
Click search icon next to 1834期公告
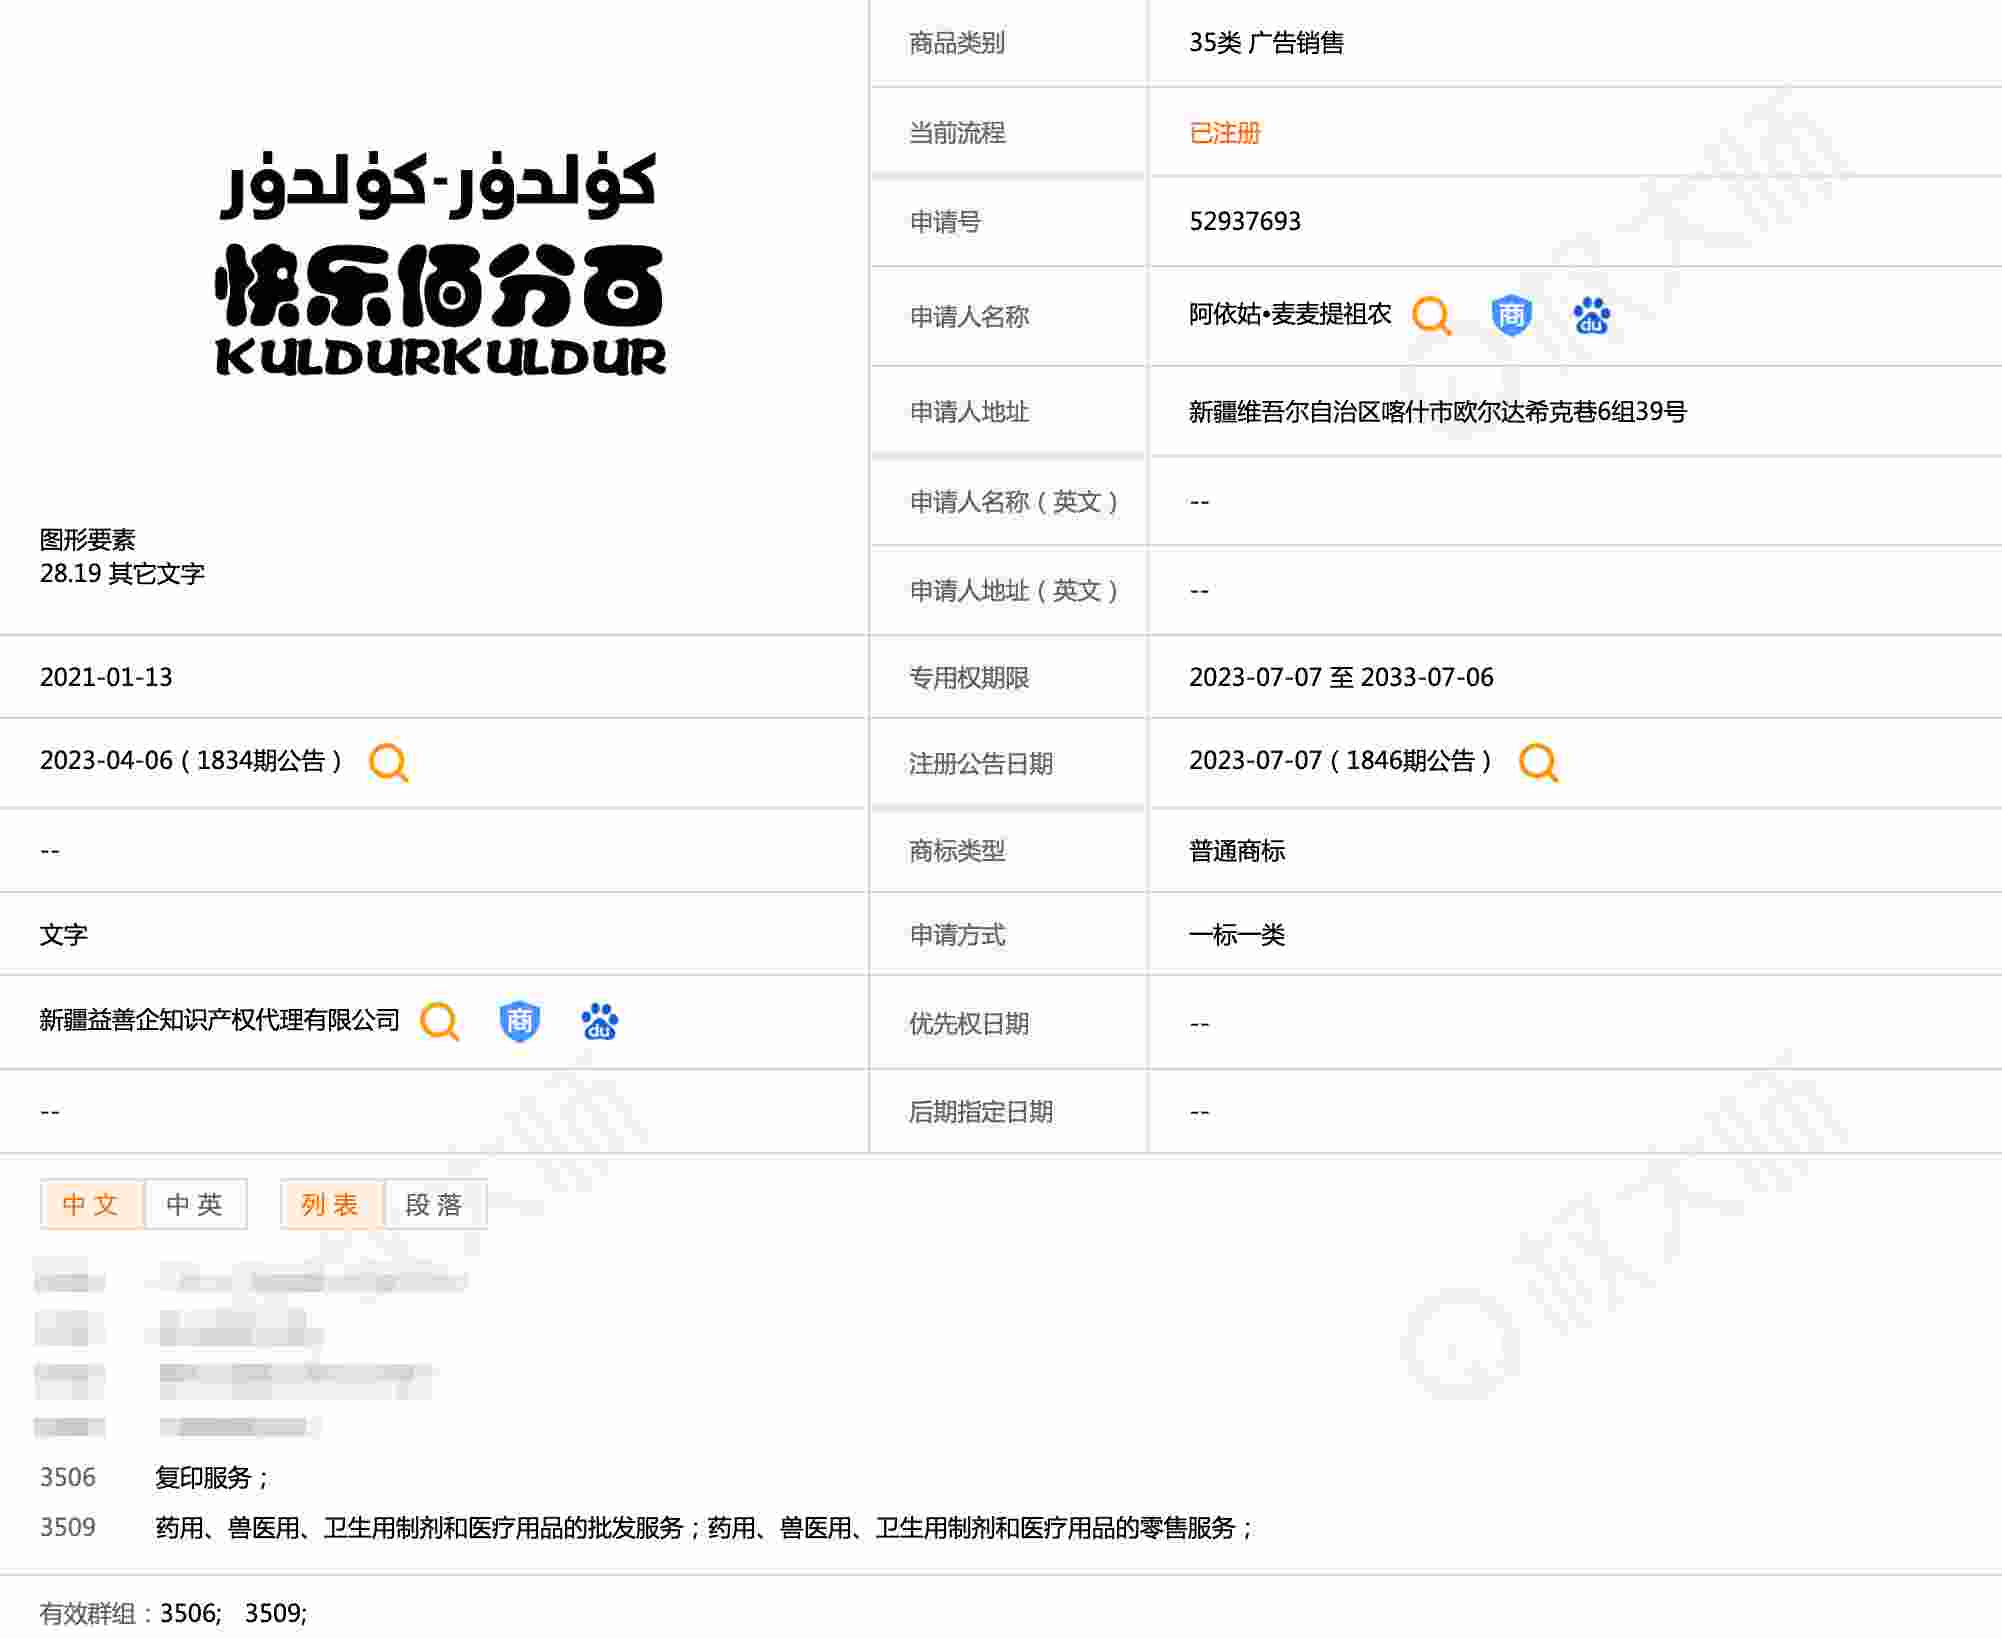[388, 762]
